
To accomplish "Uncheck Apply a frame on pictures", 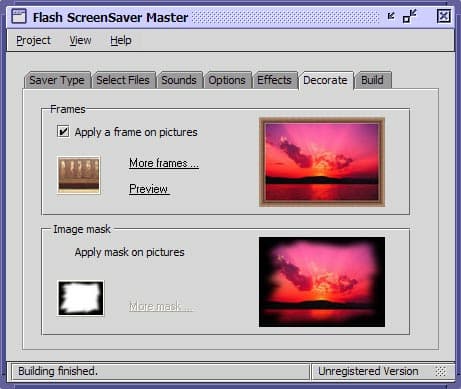I will click(63, 131).
